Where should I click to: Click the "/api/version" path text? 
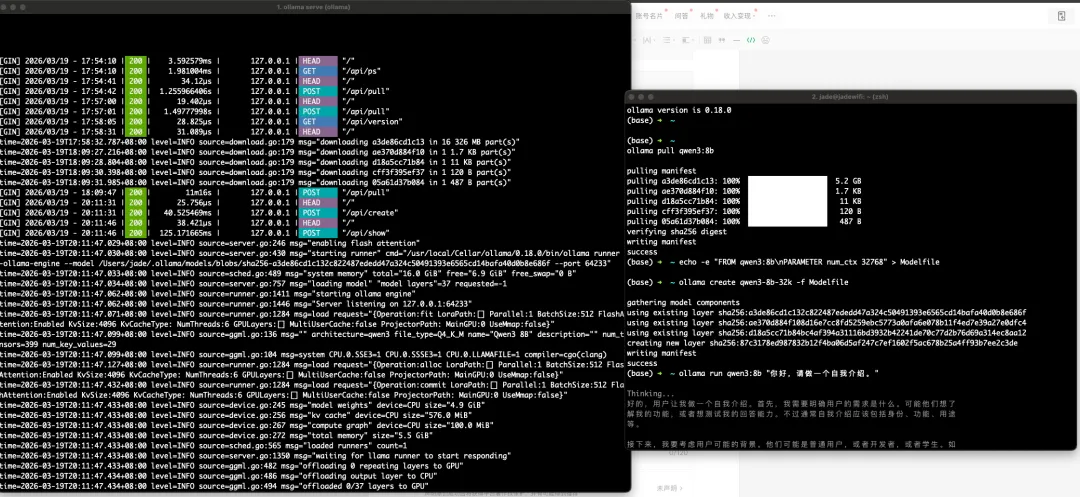[372, 121]
